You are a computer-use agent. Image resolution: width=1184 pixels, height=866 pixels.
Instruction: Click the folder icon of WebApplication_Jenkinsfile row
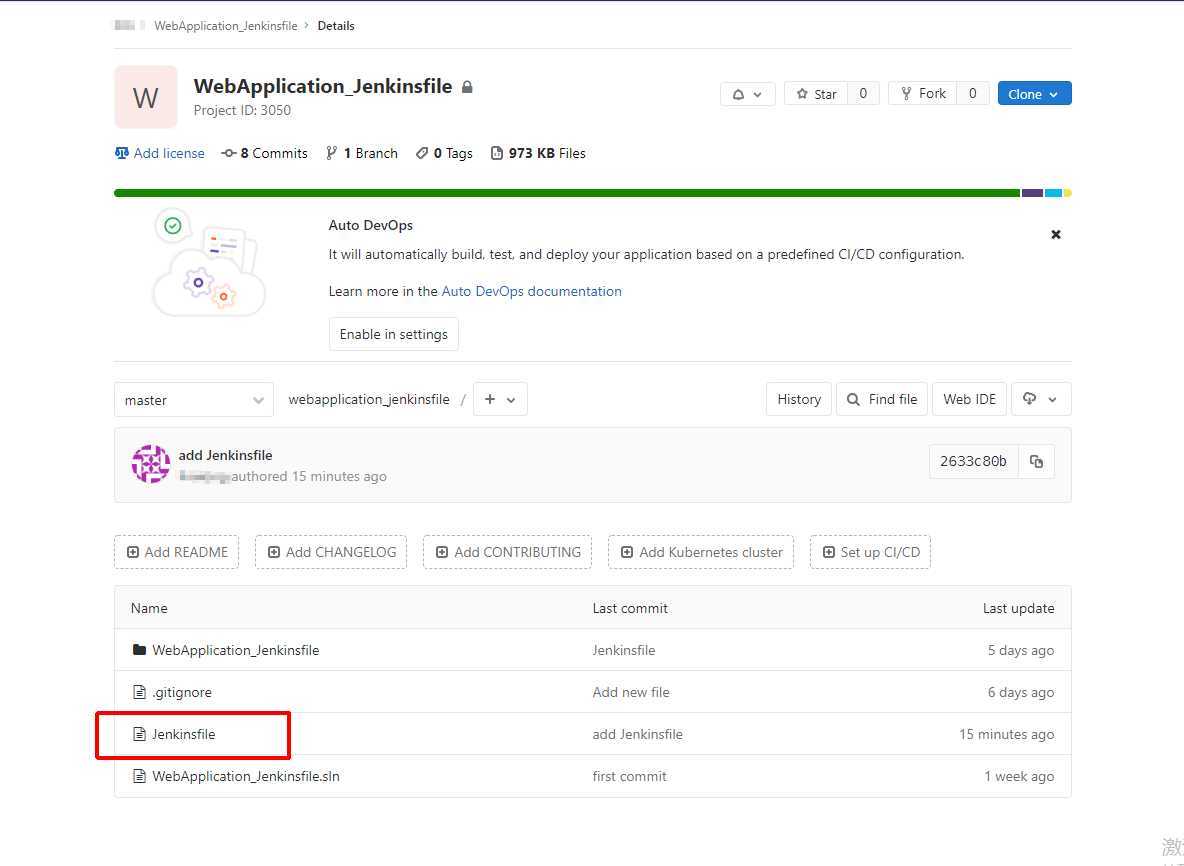pos(139,649)
